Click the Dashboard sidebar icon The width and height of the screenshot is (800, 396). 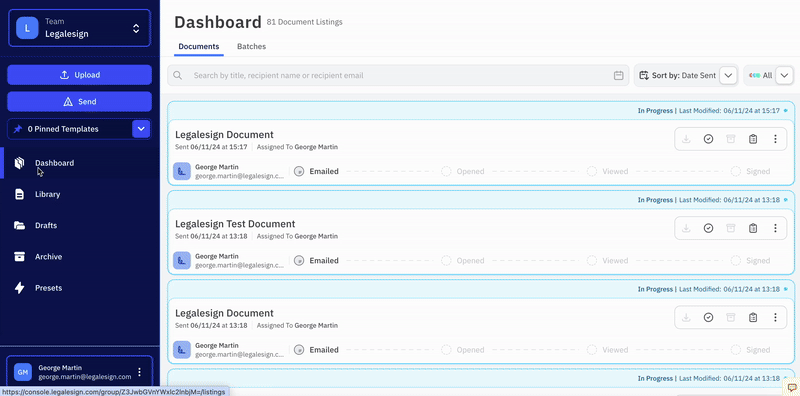coord(19,163)
